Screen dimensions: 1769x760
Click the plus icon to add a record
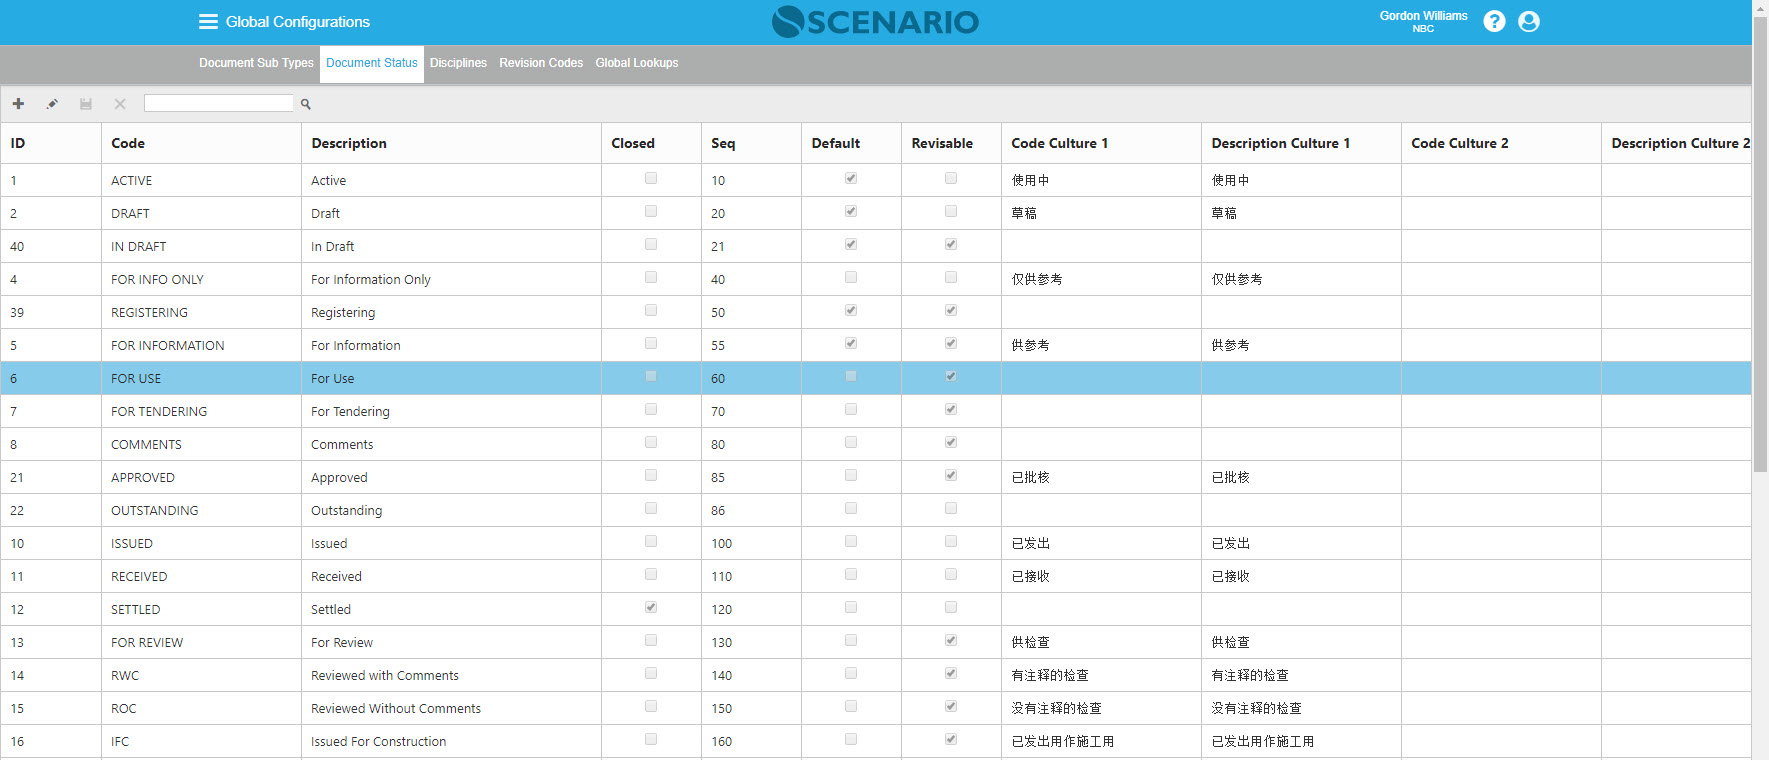click(18, 104)
